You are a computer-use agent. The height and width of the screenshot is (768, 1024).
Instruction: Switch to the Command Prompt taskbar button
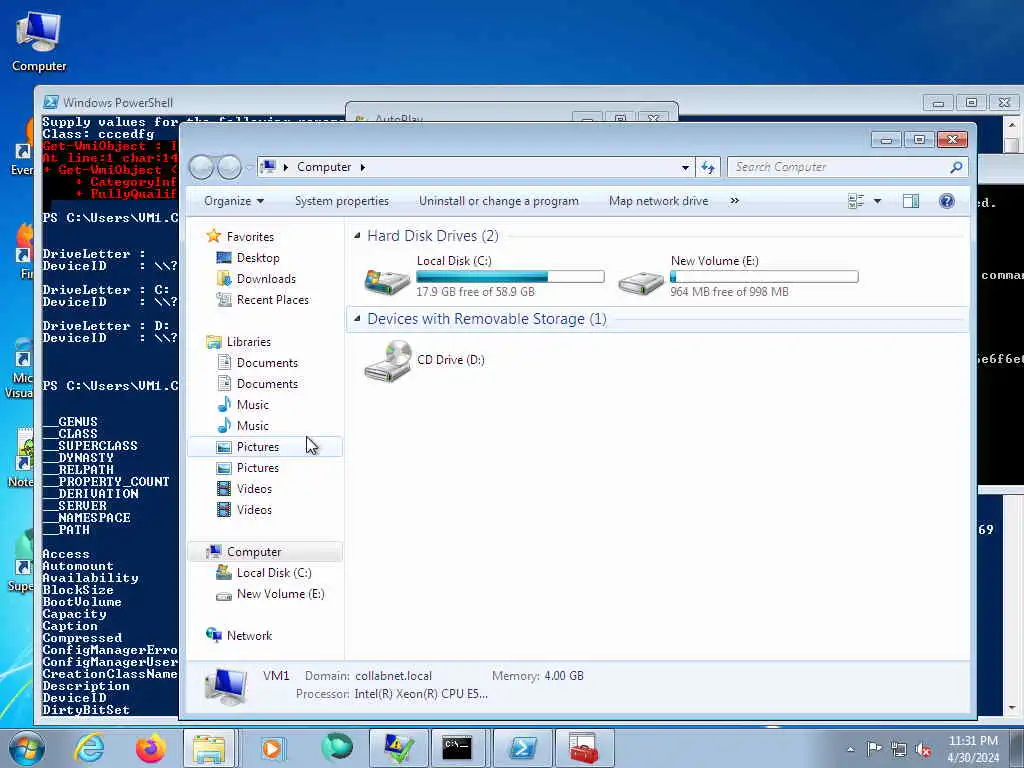[x=456, y=748]
